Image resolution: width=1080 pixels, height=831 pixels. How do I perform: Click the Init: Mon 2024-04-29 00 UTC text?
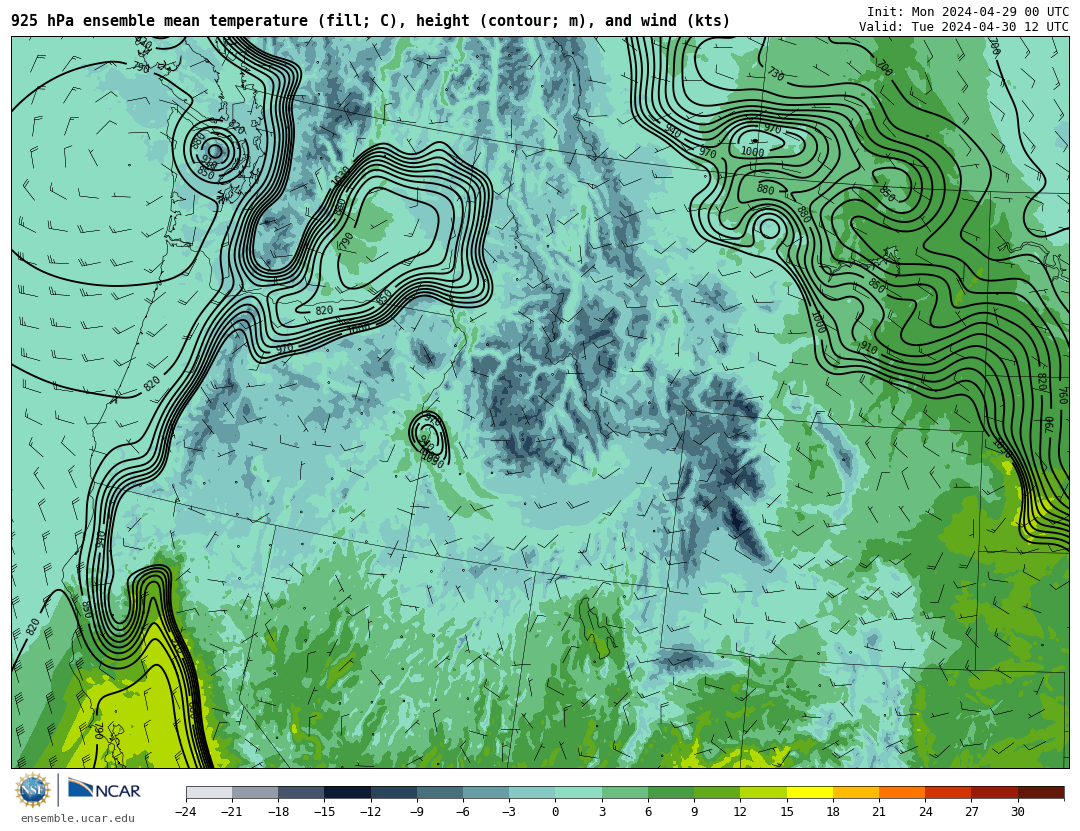point(968,12)
